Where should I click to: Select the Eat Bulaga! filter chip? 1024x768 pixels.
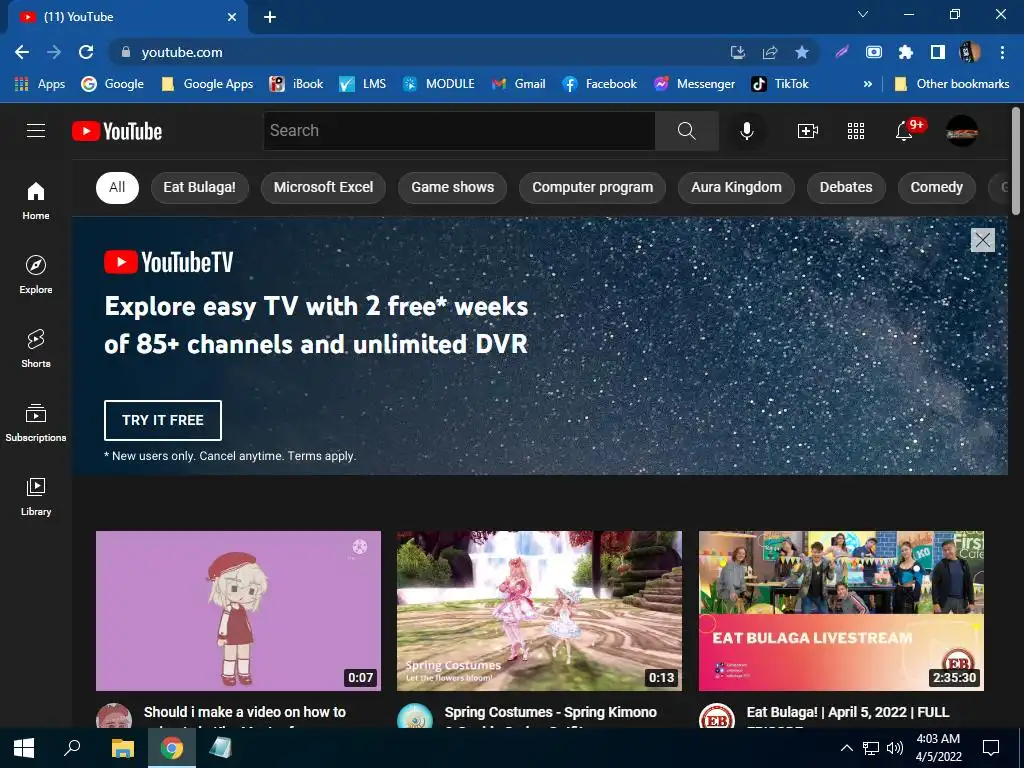(x=199, y=187)
